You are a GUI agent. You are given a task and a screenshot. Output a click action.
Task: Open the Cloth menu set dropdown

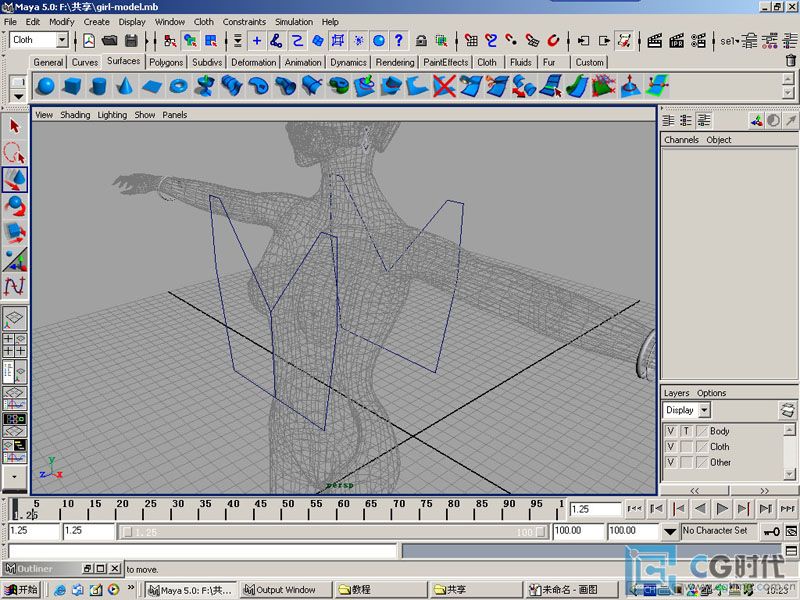point(62,40)
